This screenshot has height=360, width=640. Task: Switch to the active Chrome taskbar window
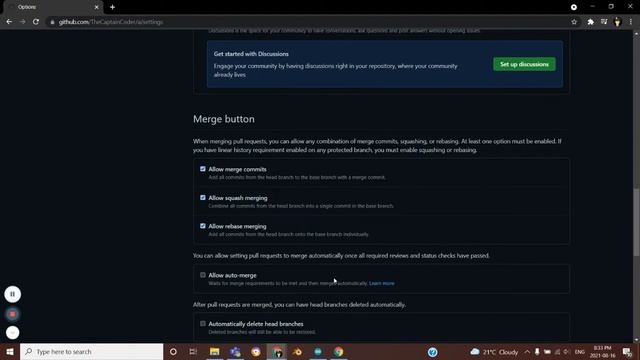[x=277, y=351]
